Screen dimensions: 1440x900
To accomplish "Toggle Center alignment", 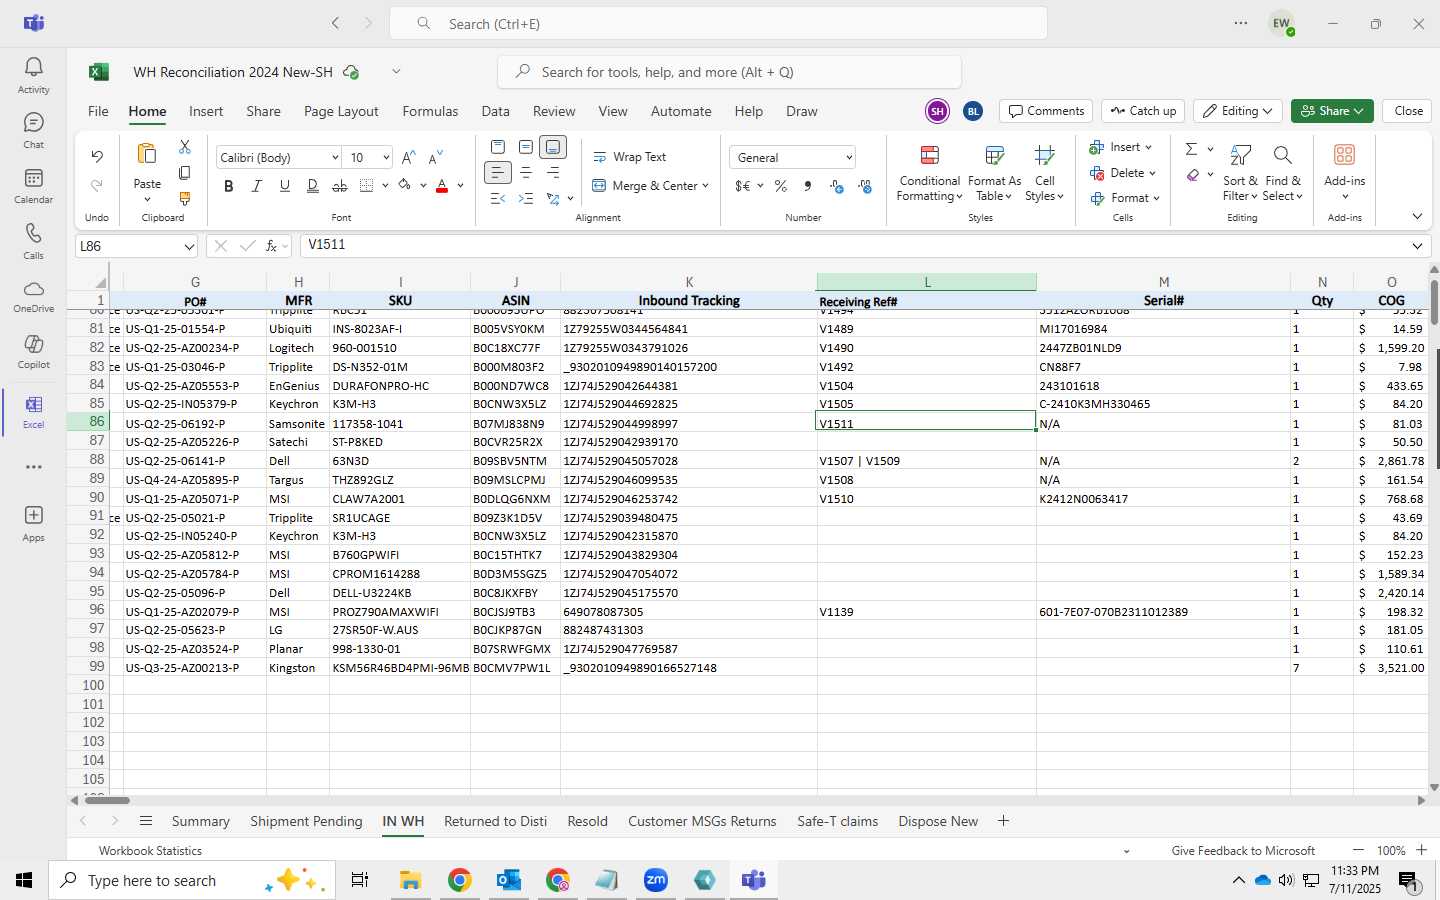I will (526, 173).
